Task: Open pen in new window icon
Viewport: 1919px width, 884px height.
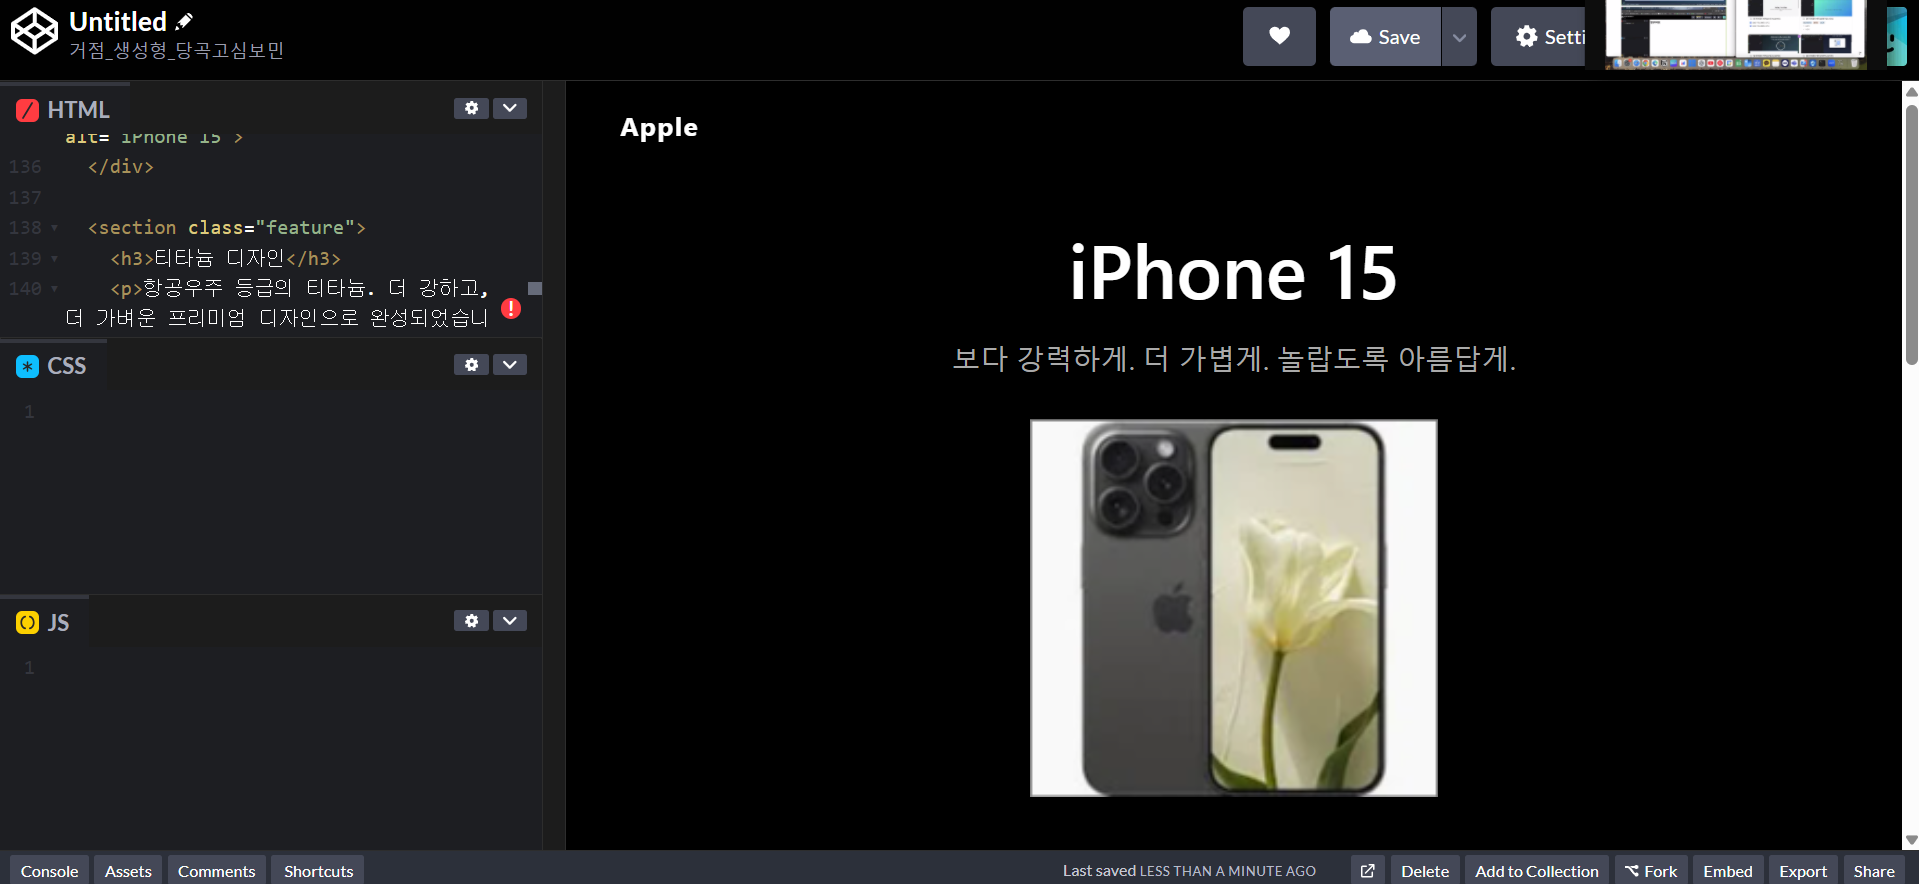Action: click(1367, 871)
